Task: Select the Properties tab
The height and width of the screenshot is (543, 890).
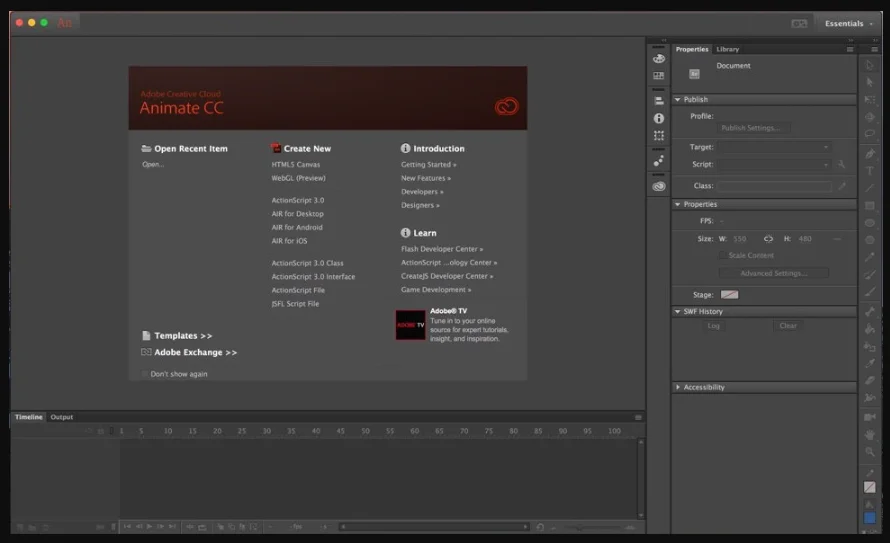Action: (x=692, y=49)
